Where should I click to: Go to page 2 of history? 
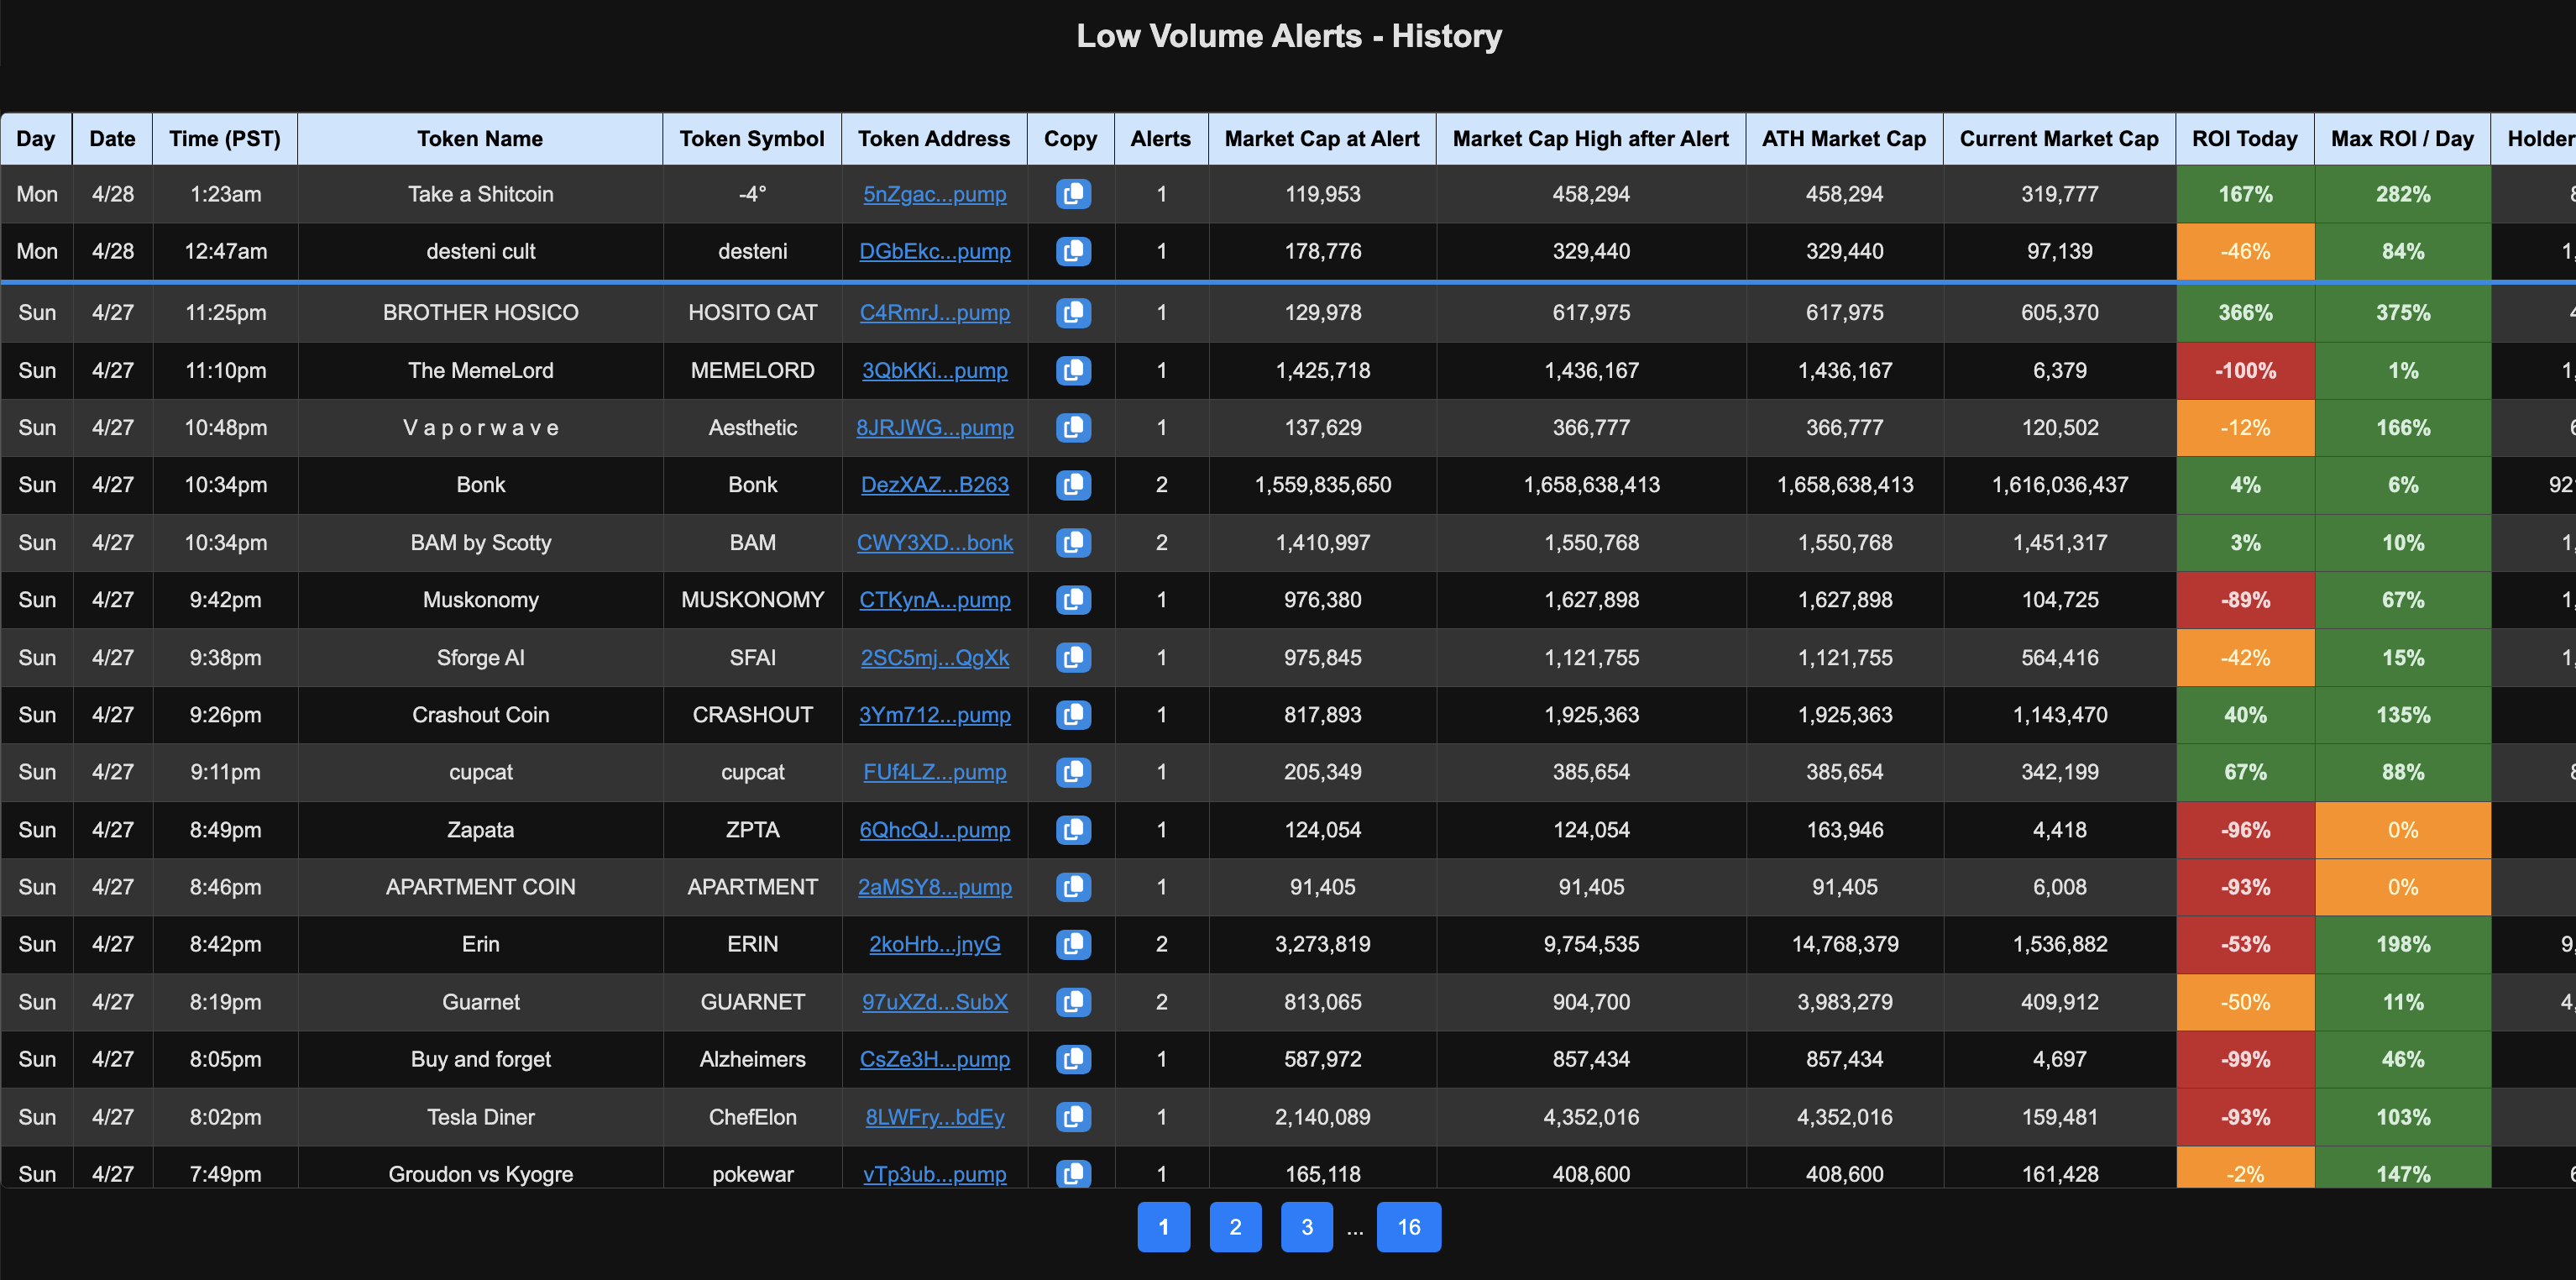click(1235, 1227)
